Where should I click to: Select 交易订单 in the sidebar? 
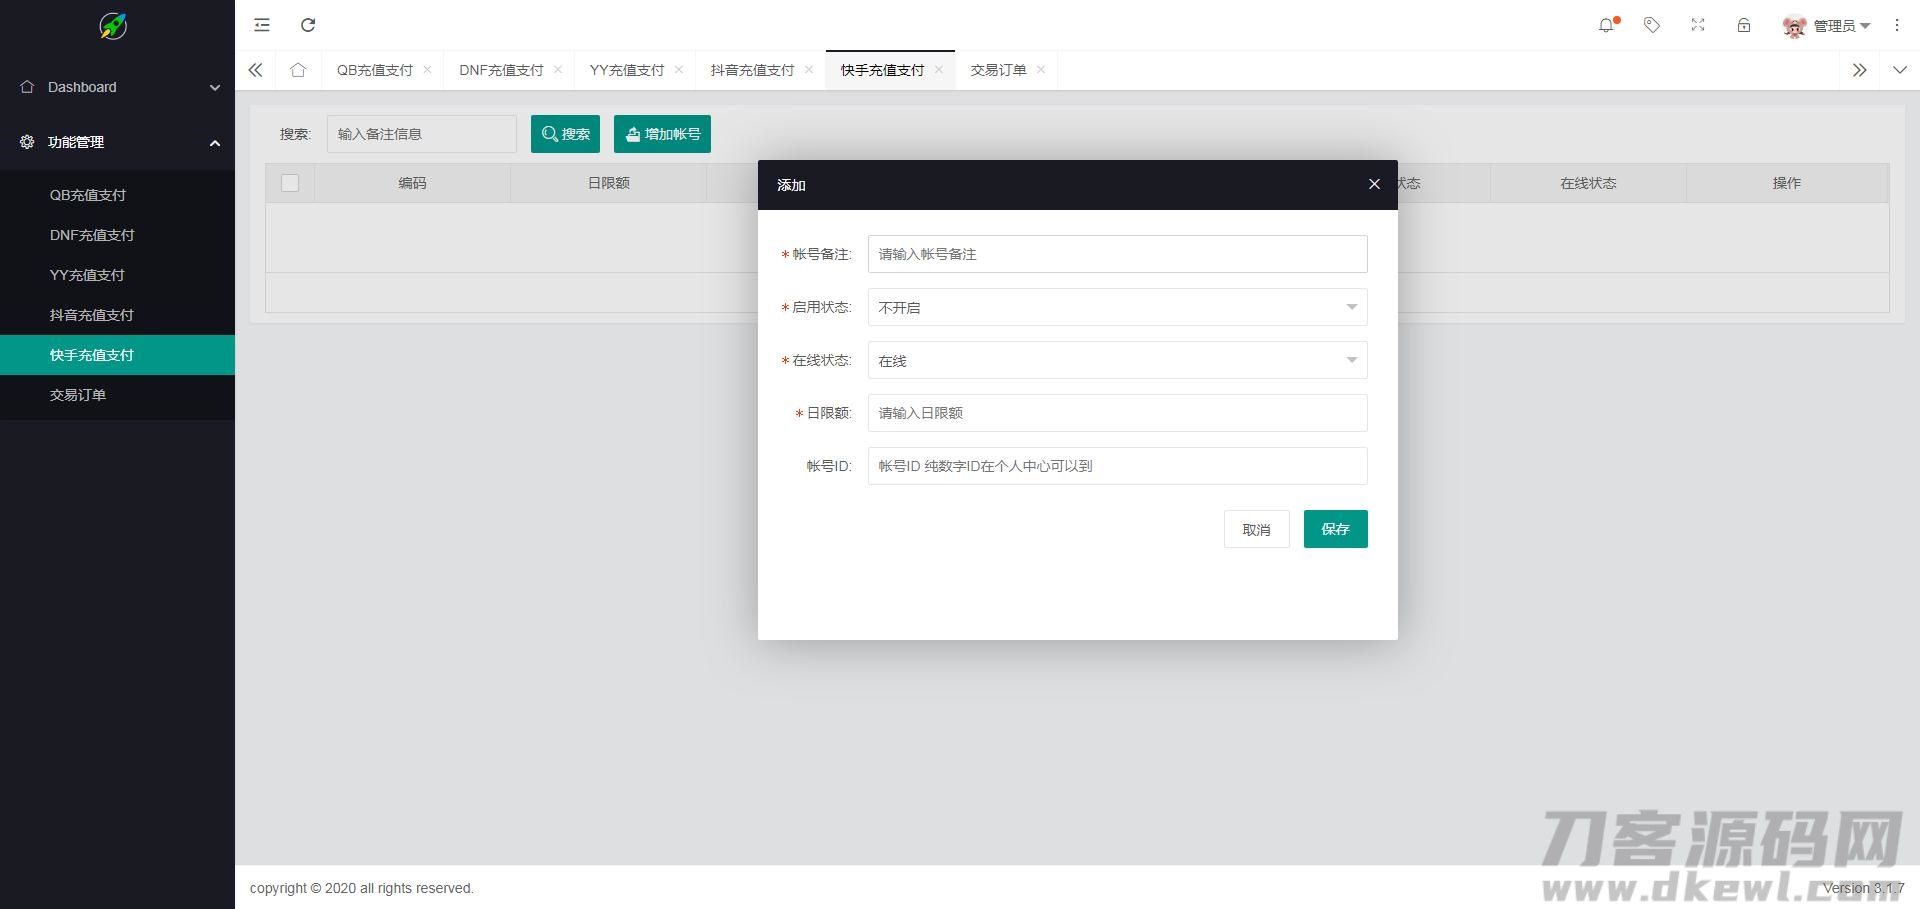tap(78, 394)
